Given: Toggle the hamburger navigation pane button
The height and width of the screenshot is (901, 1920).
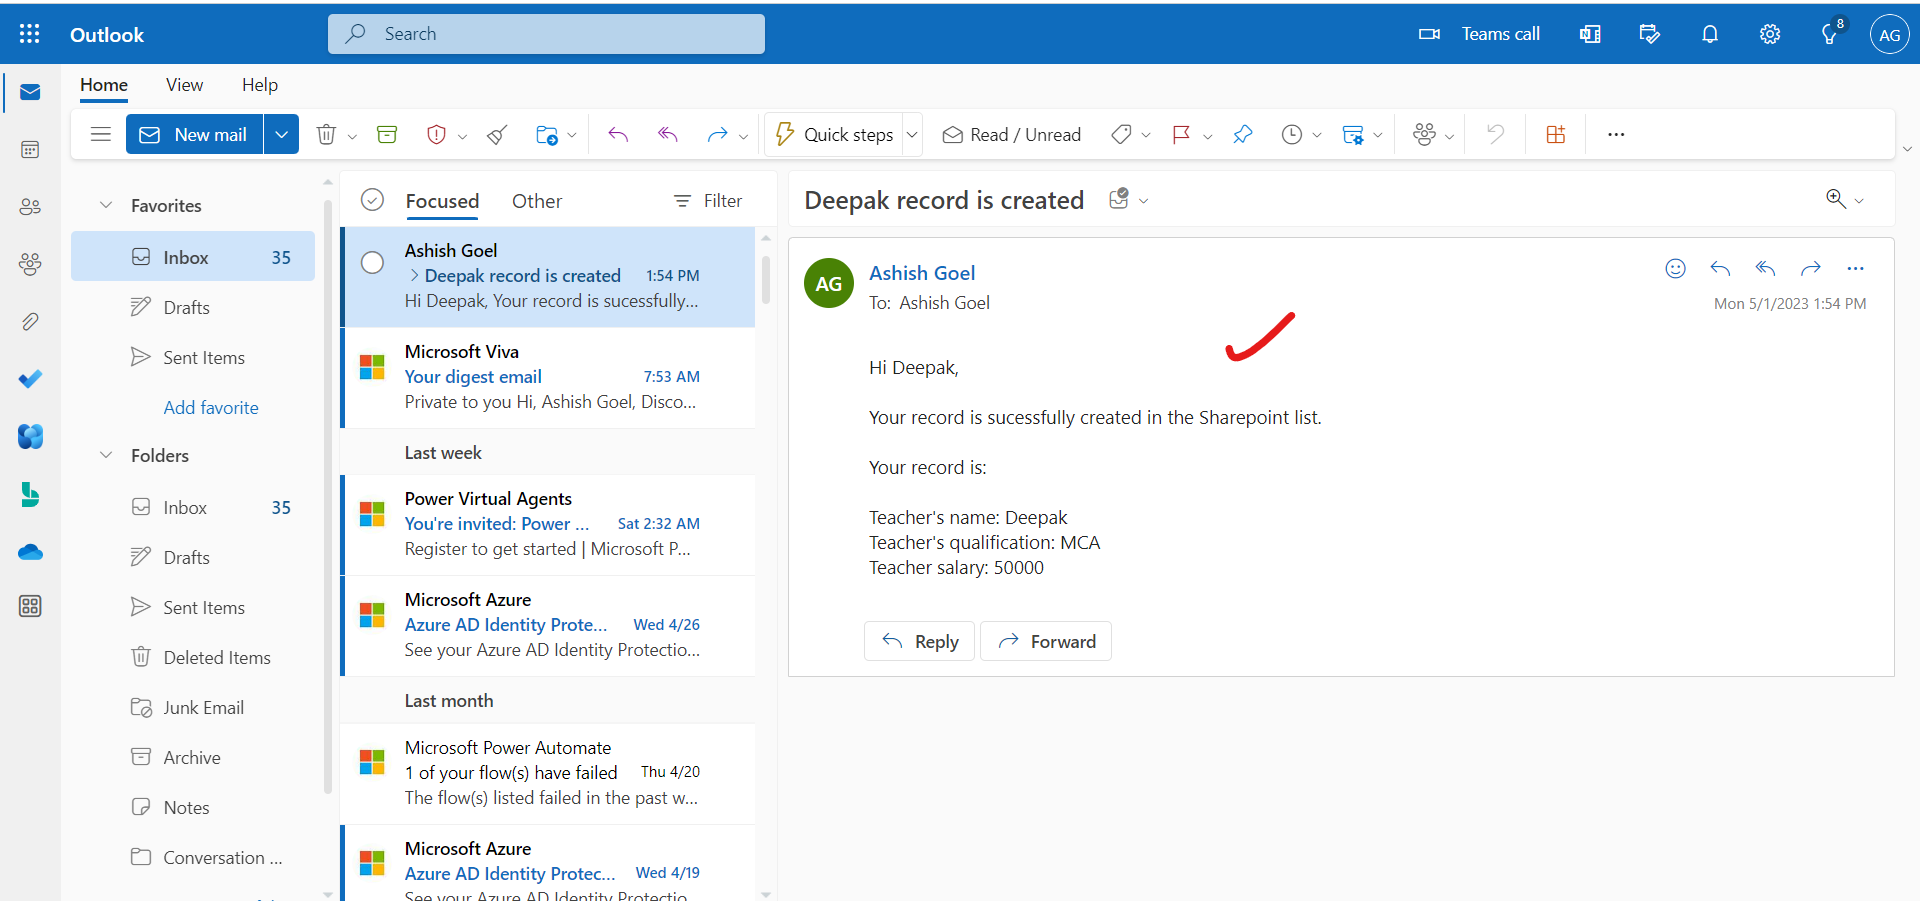Looking at the screenshot, I should 100,134.
